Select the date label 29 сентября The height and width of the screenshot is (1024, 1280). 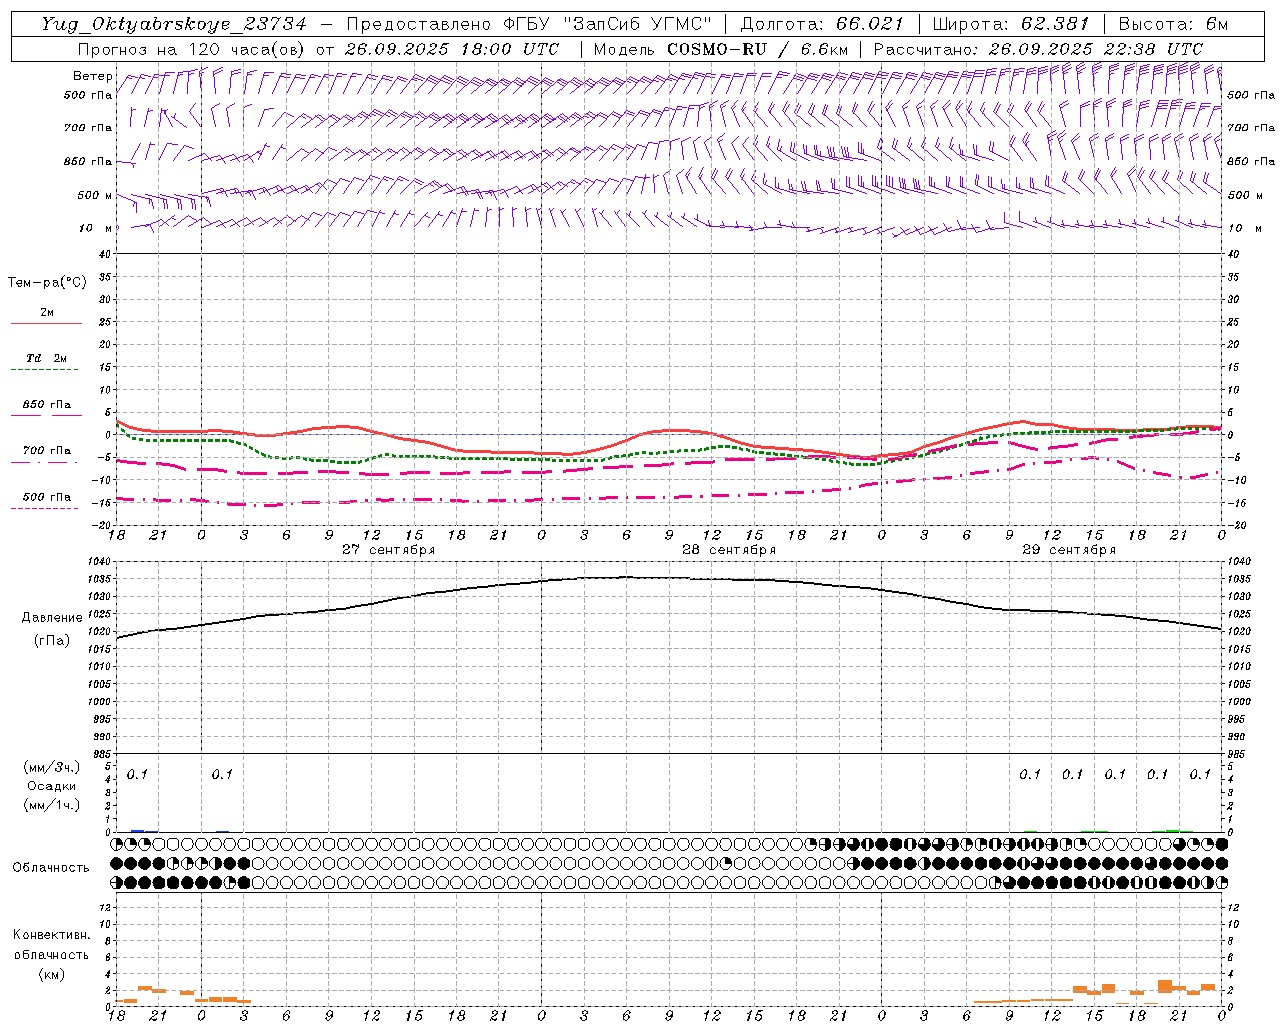pyautogui.click(x=1069, y=549)
